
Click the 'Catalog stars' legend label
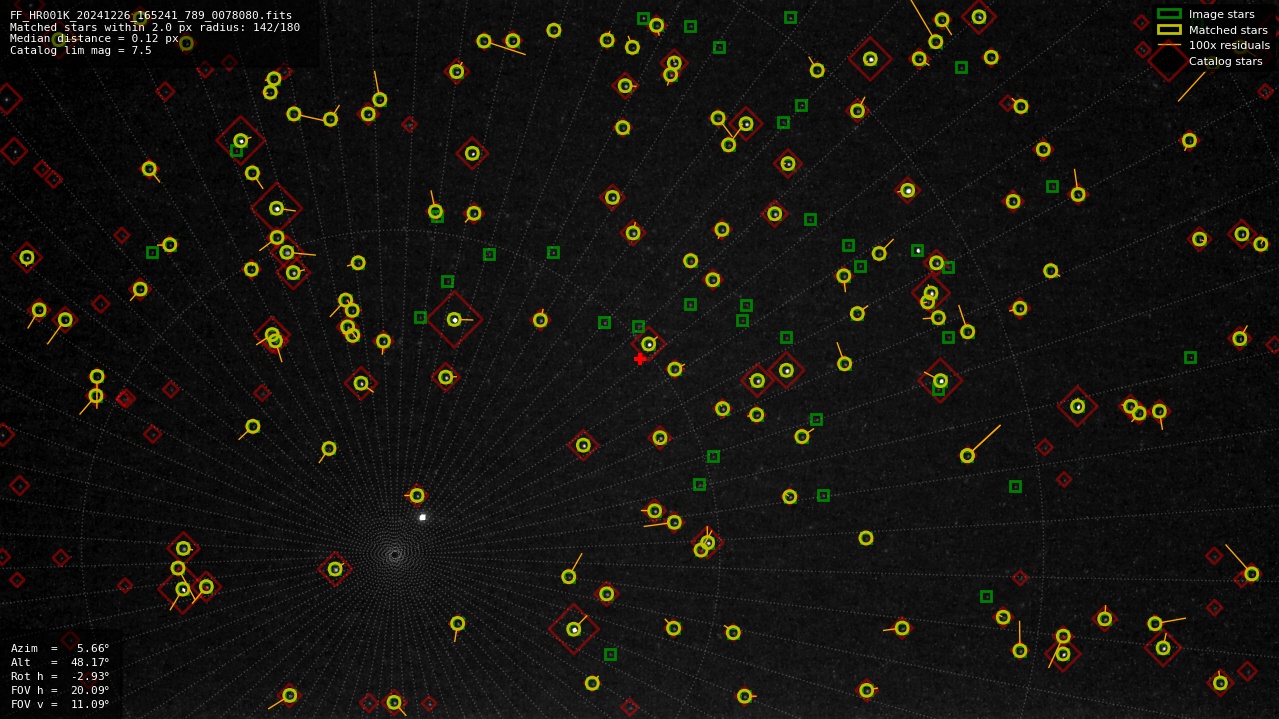click(1226, 61)
